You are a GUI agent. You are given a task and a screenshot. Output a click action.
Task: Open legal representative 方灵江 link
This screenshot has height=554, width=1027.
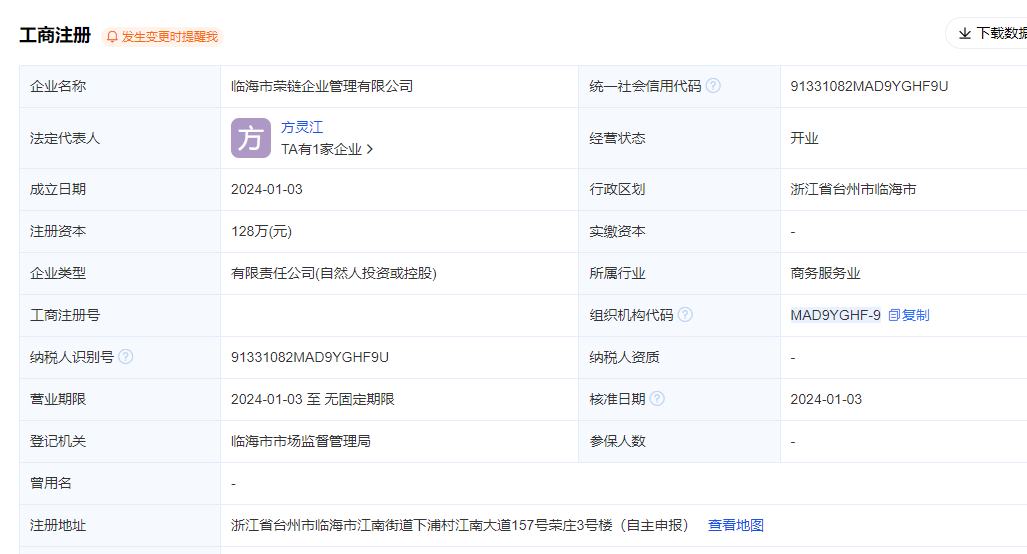pyautogui.click(x=302, y=127)
